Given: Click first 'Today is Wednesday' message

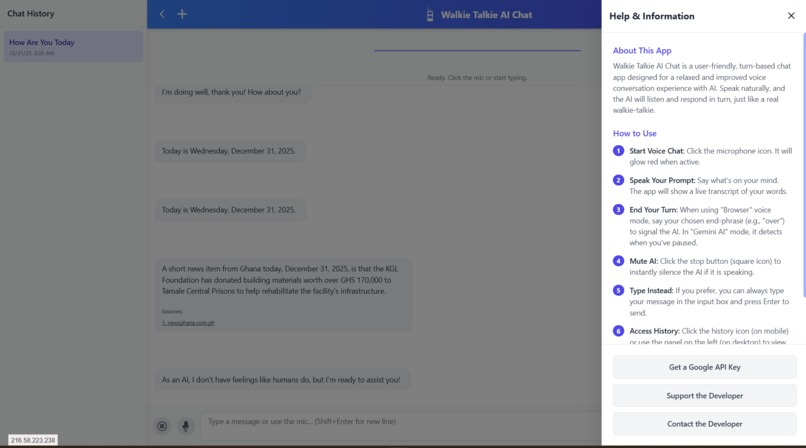Looking at the screenshot, I should coord(230,151).
